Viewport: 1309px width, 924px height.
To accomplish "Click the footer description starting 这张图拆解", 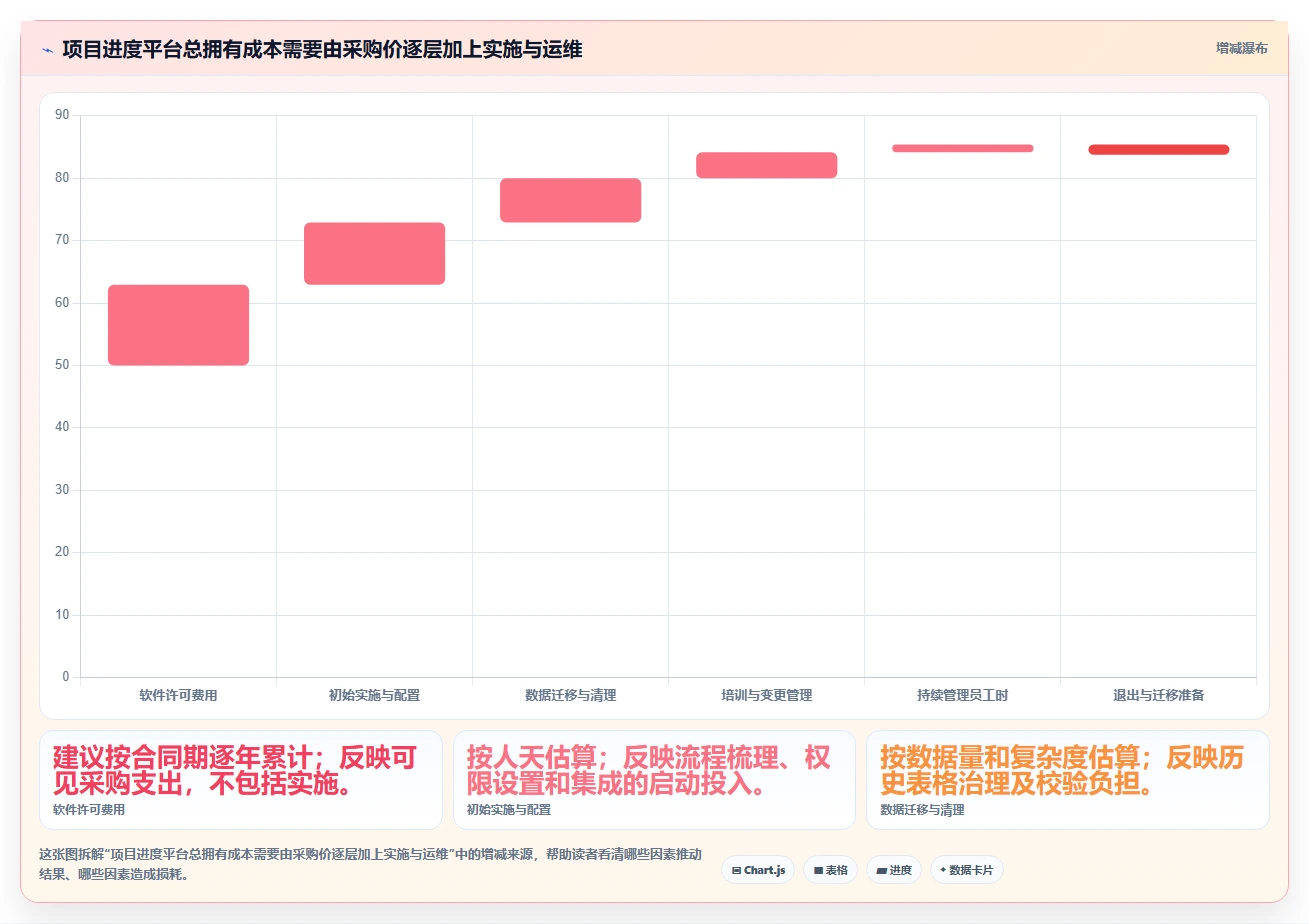I will pos(370,864).
